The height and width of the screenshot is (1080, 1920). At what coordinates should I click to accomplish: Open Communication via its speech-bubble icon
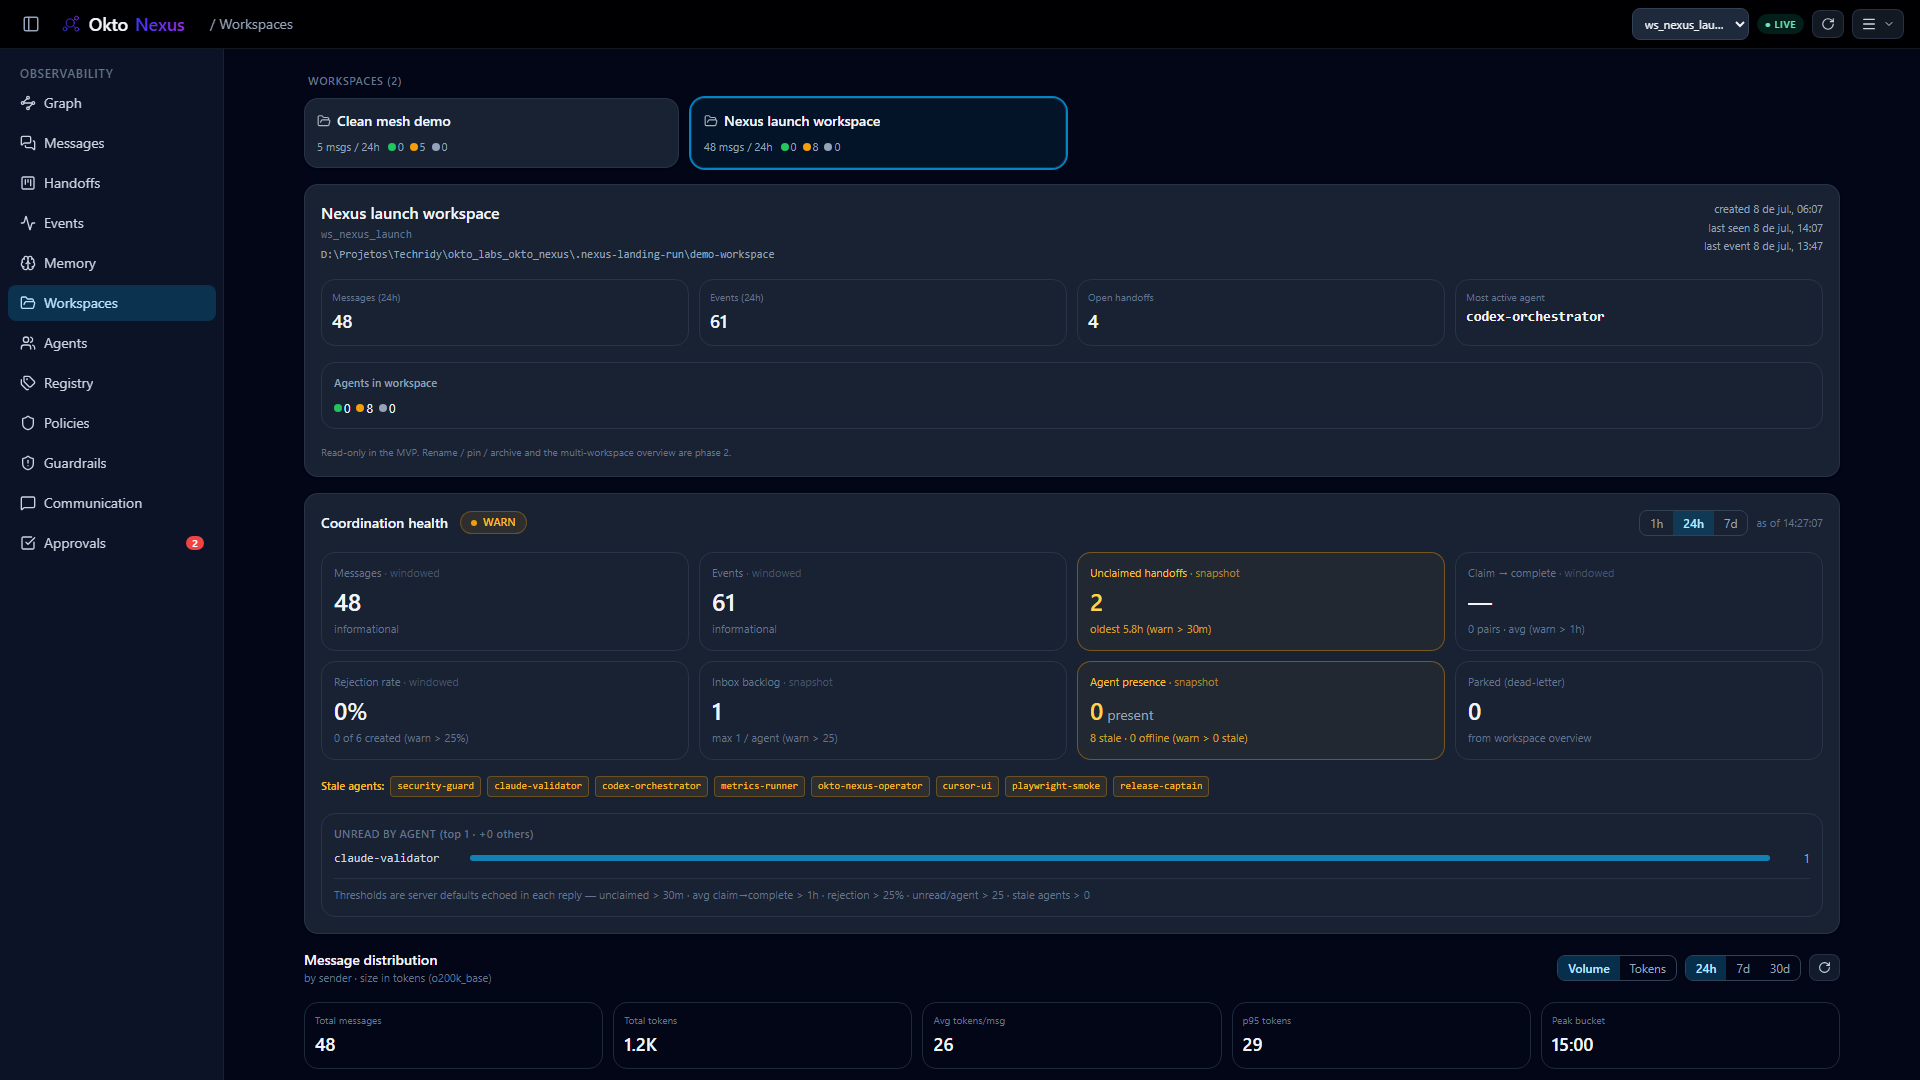coord(28,503)
